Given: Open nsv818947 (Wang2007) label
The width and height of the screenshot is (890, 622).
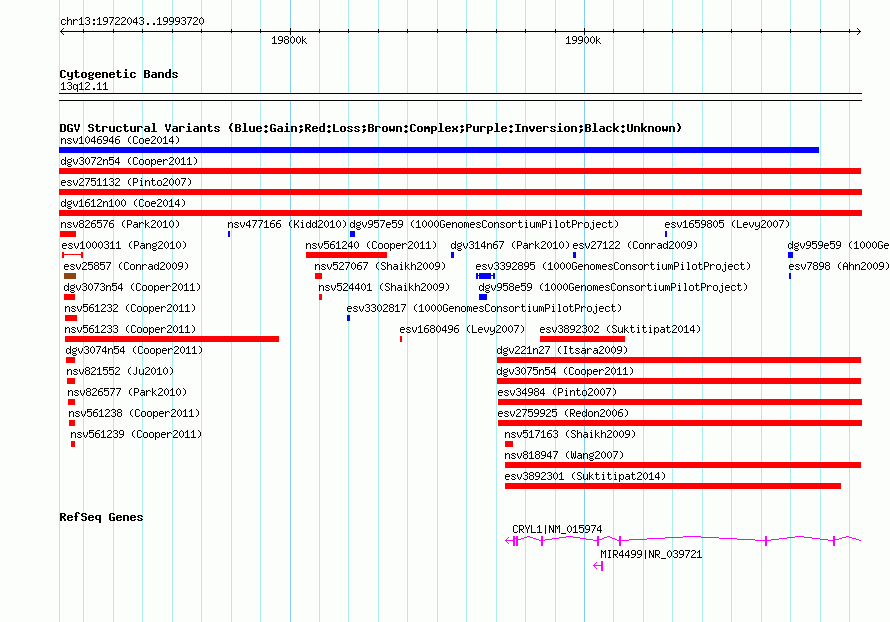Looking at the screenshot, I should point(564,455).
